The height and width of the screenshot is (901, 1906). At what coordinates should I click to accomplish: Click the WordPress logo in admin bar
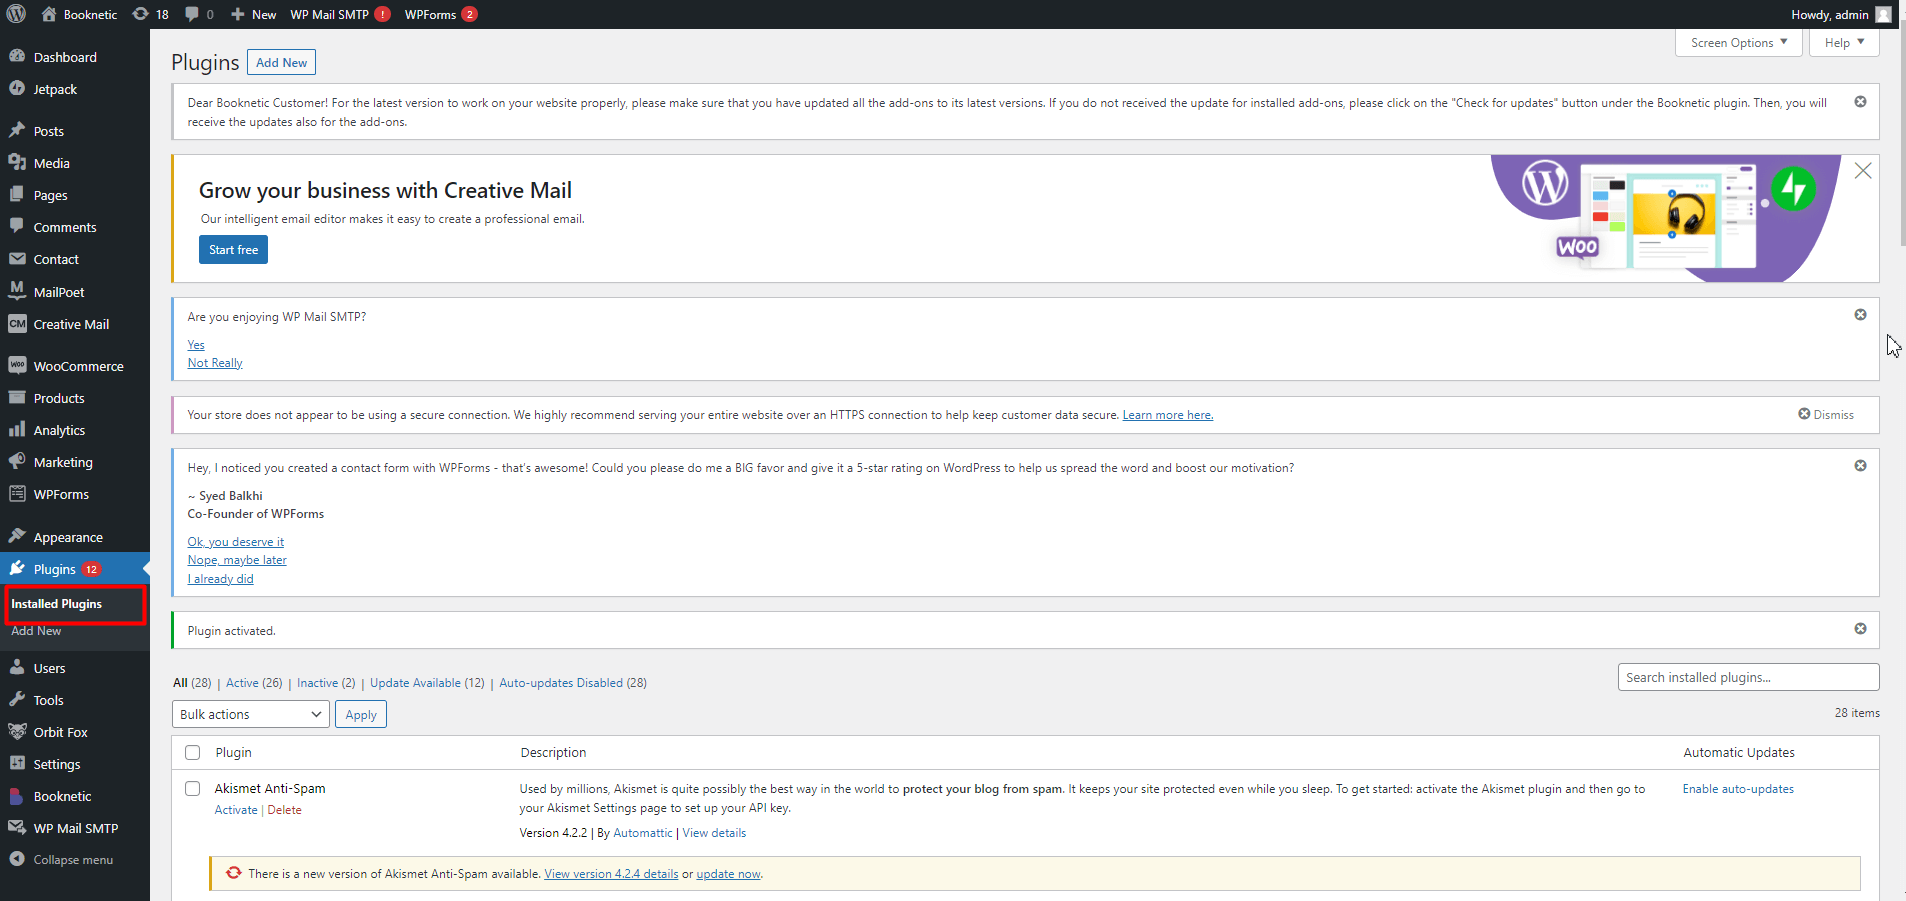pos(16,14)
